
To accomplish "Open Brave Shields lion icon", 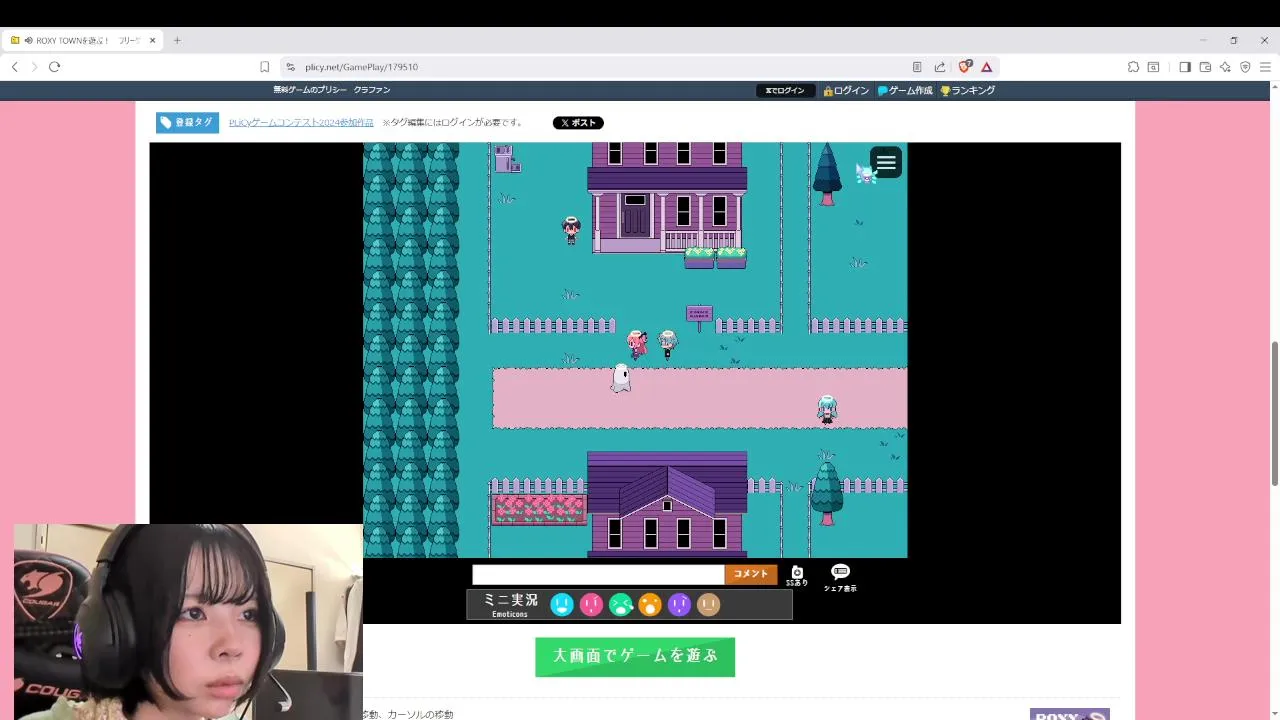I will pos(964,67).
